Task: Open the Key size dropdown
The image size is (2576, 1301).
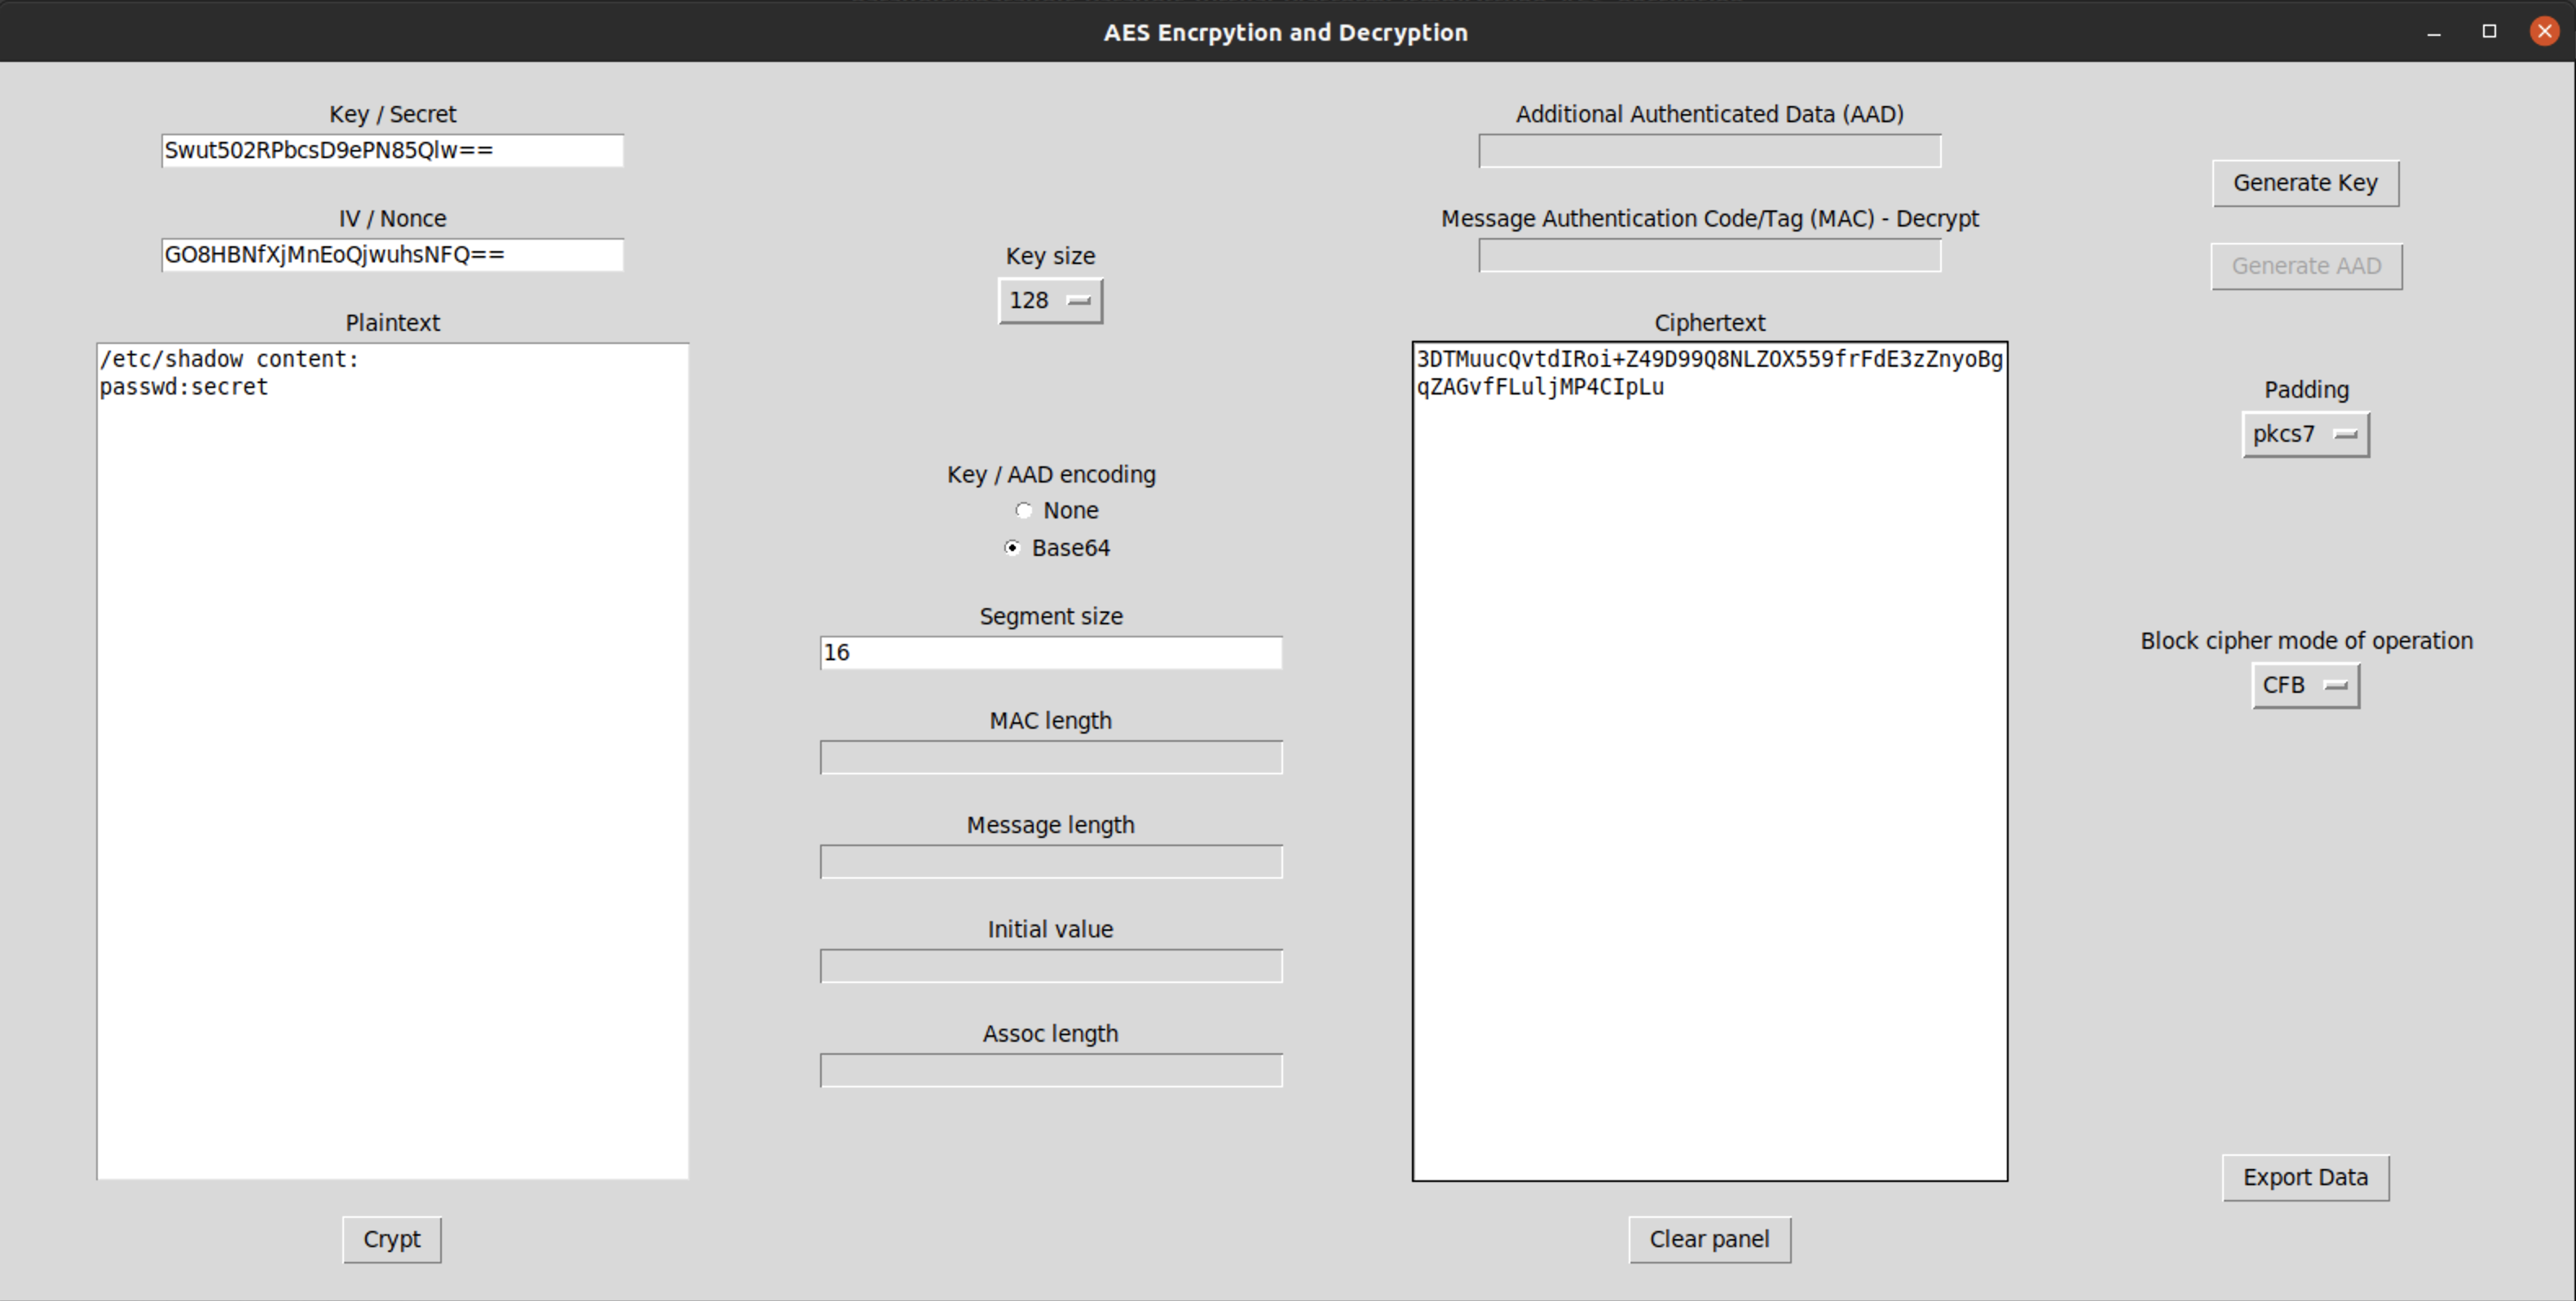Action: pos(1050,301)
